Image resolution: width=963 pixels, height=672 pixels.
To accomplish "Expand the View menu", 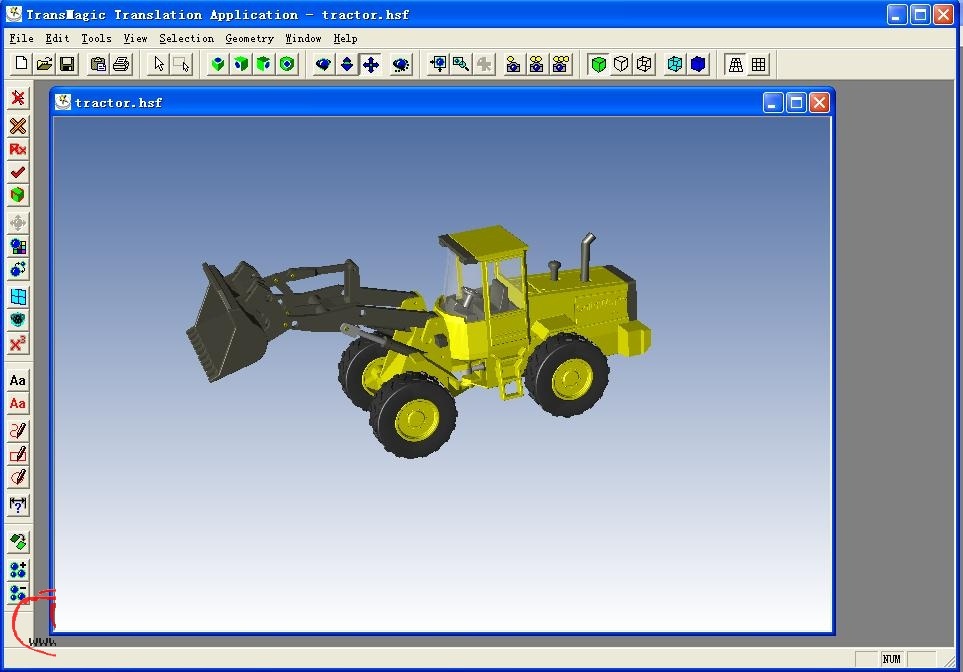I will [135, 38].
